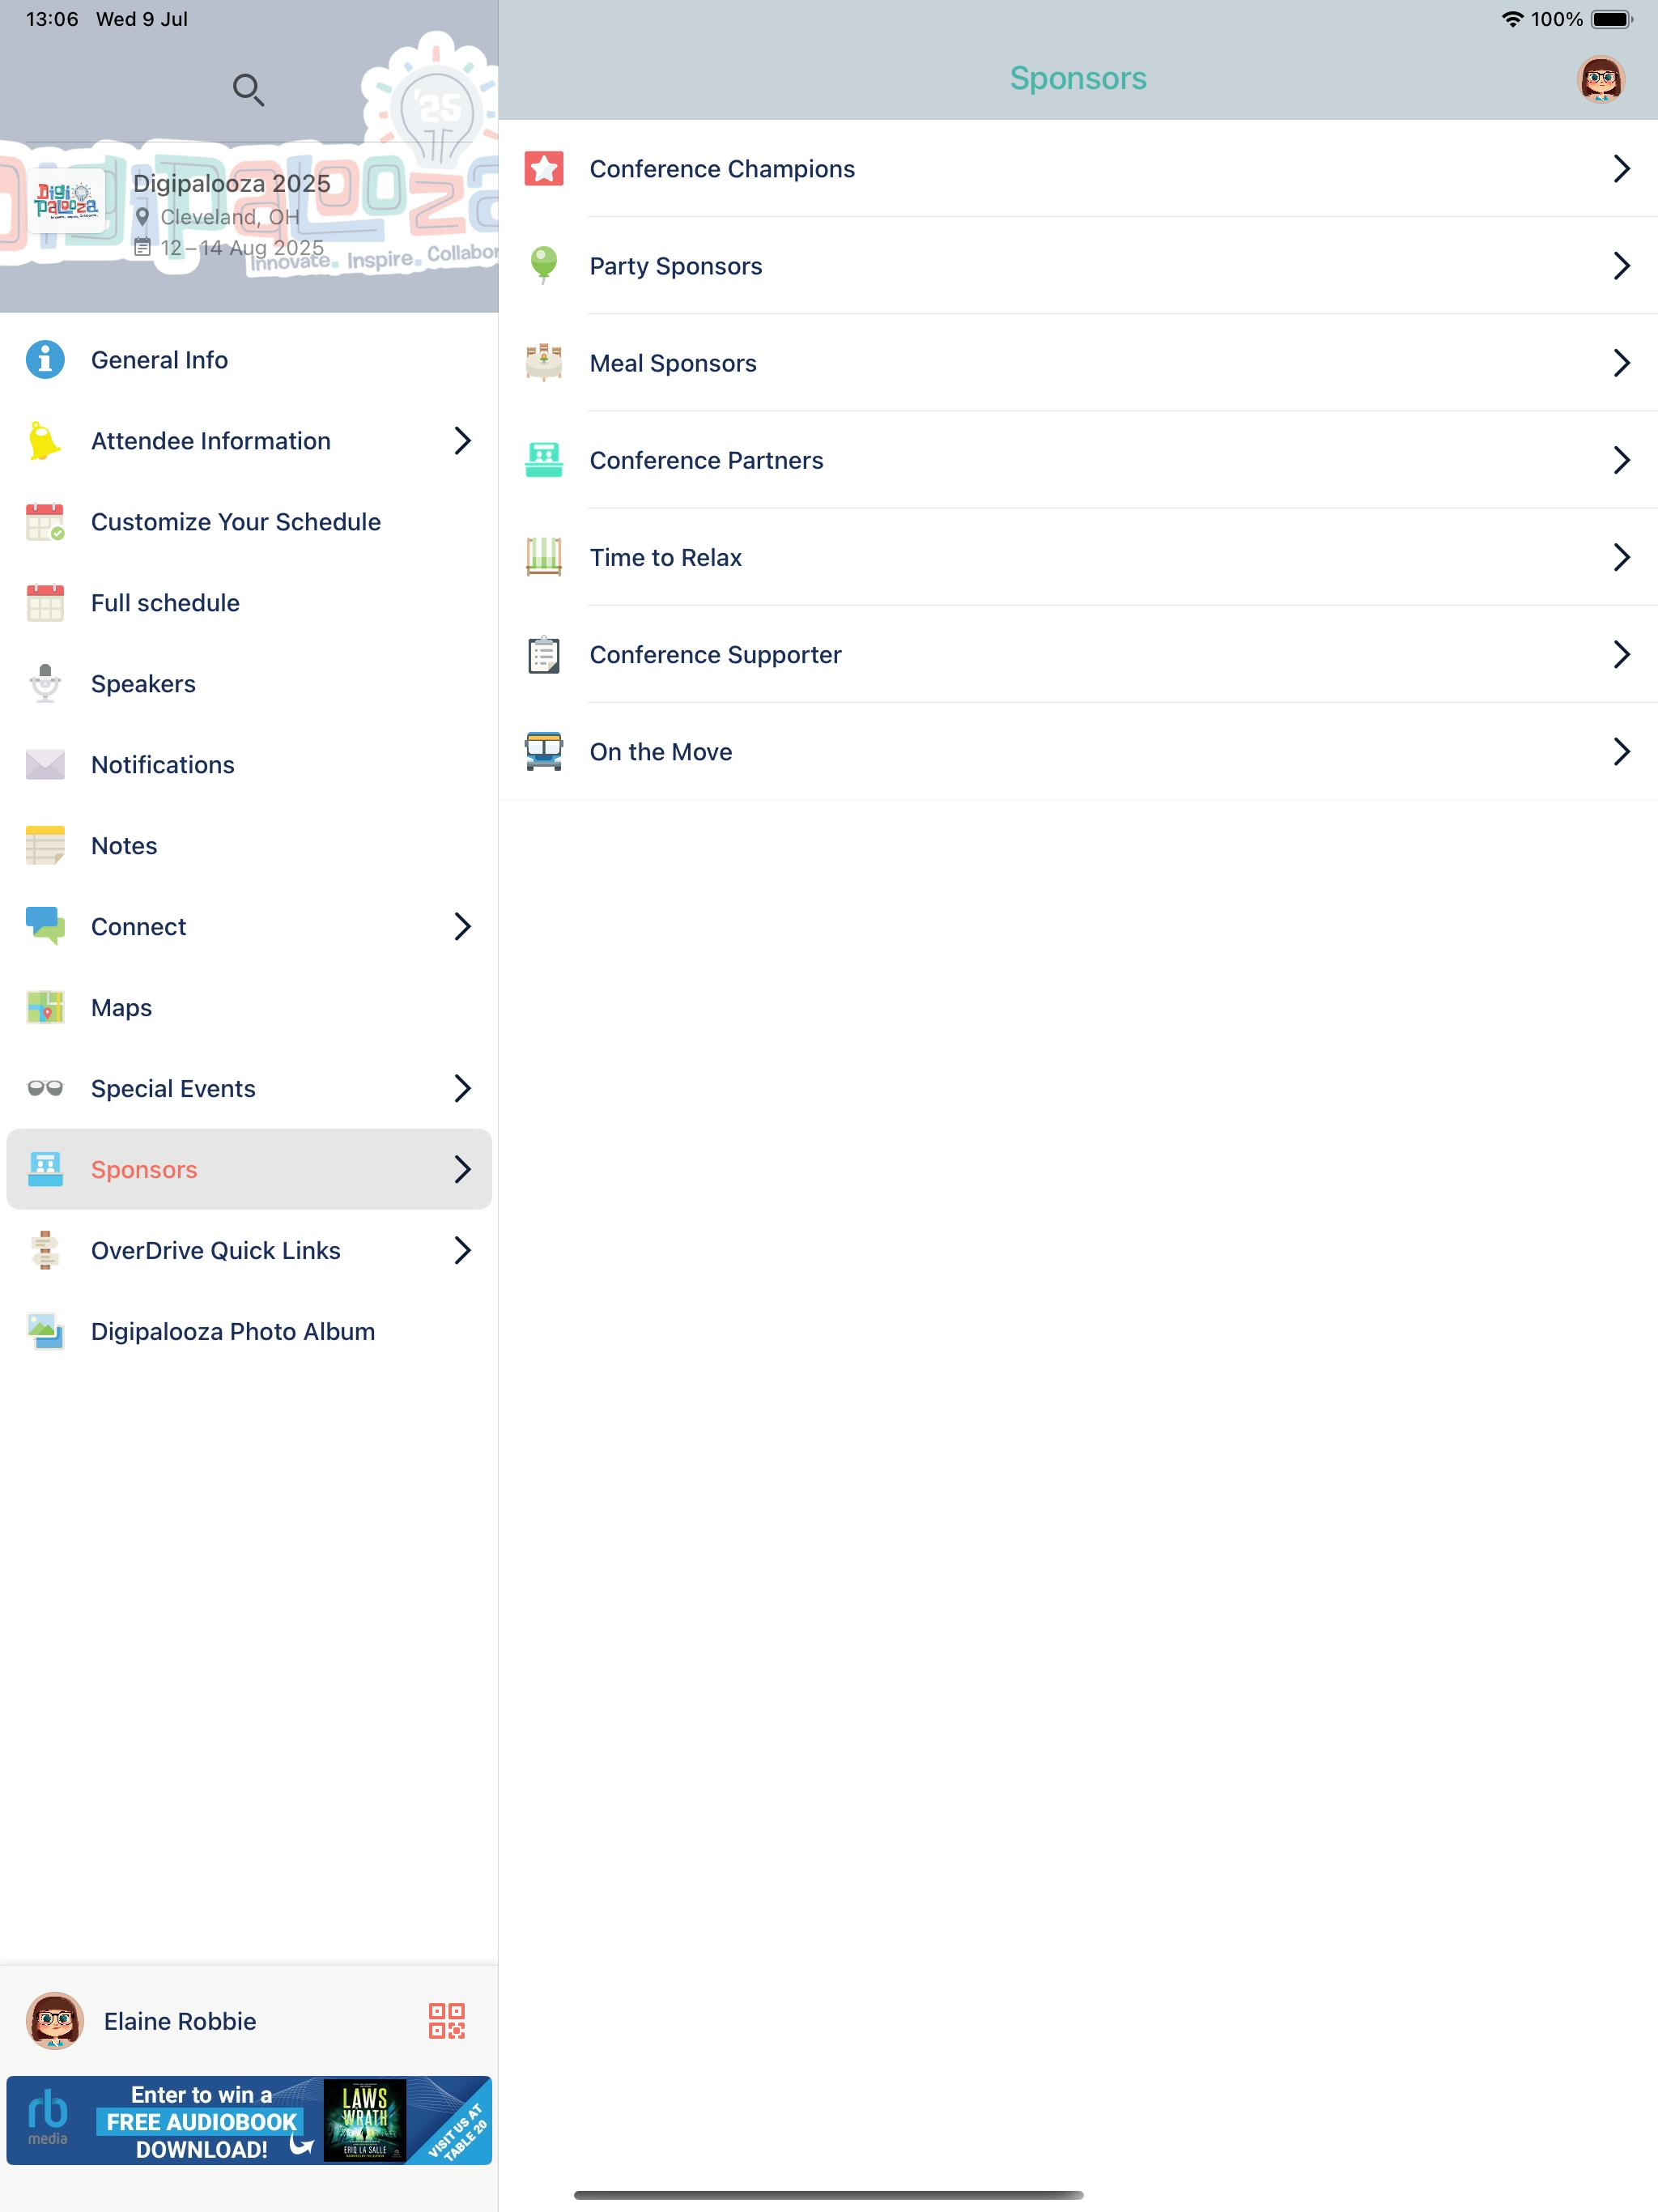Open Digipalooza Photo Album entry
The image size is (1658, 2212).
point(249,1332)
